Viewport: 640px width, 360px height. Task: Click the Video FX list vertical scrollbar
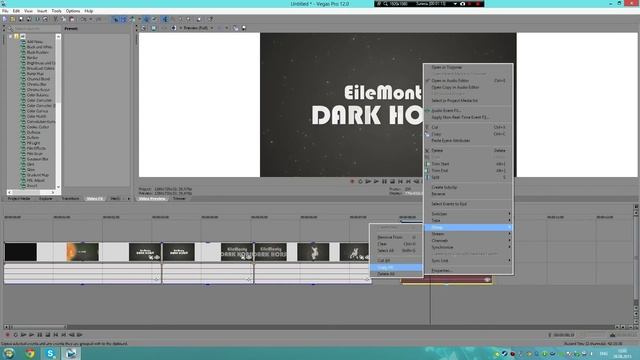point(58,112)
